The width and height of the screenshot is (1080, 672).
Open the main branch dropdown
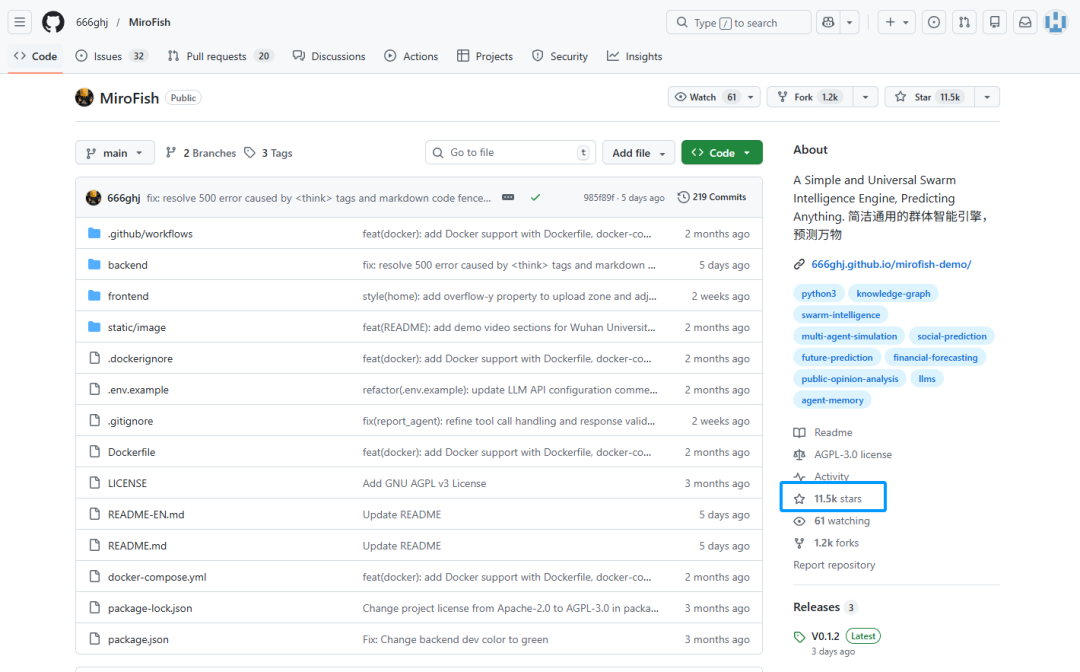coord(115,153)
